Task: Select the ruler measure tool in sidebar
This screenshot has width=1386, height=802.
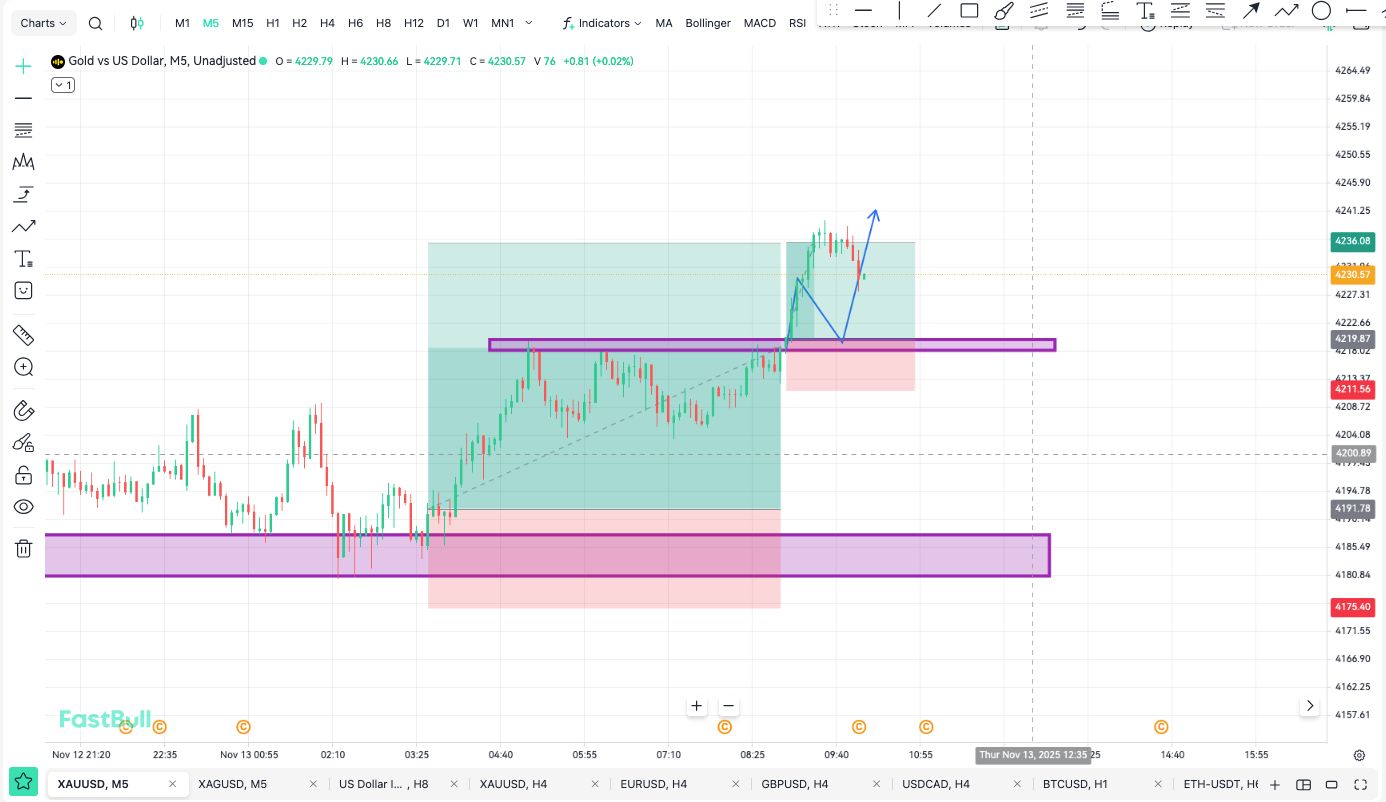Action: coord(23,335)
